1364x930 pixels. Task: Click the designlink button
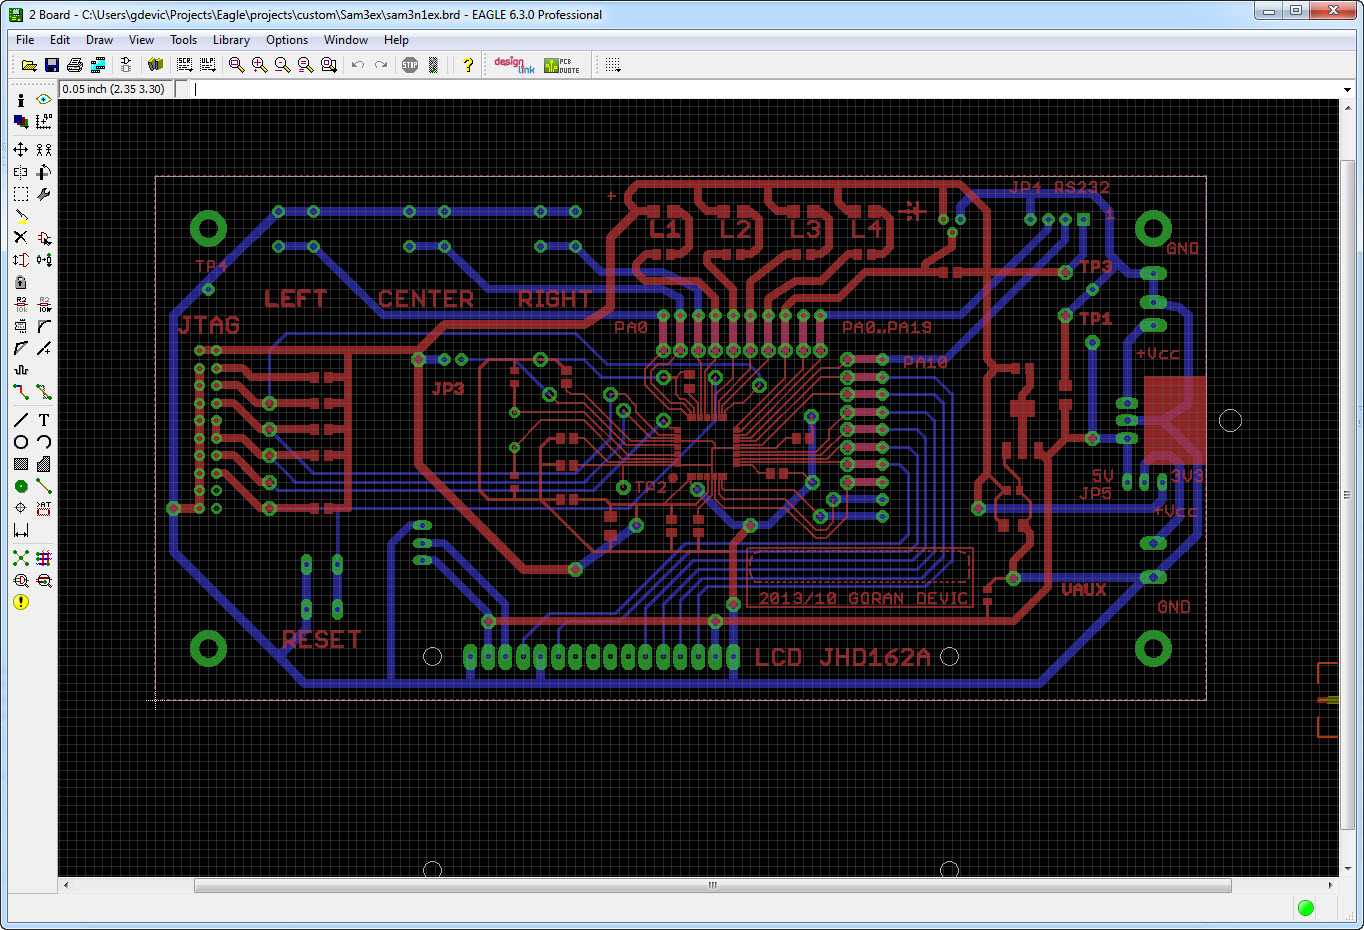pos(514,65)
